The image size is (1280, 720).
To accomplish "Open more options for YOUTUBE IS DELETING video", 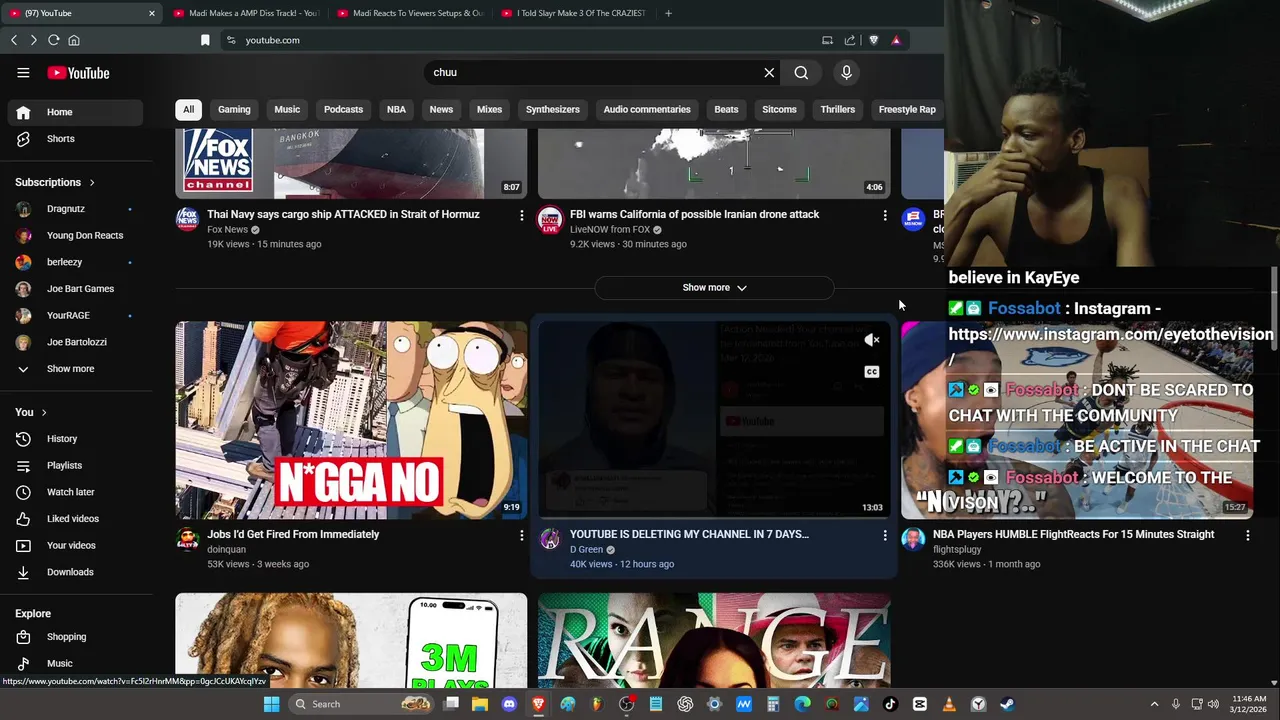I will [x=884, y=535].
